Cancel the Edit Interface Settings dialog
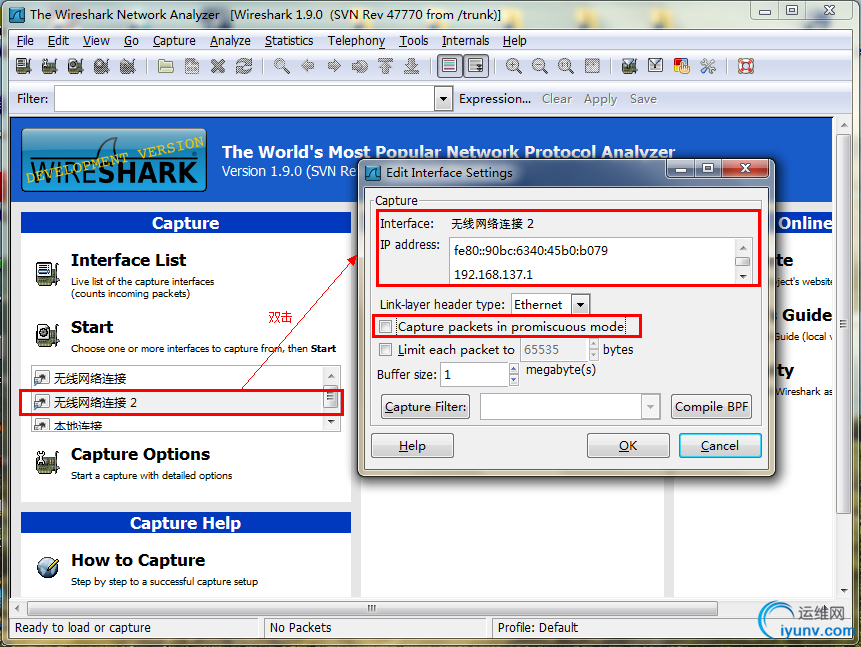 (x=720, y=445)
